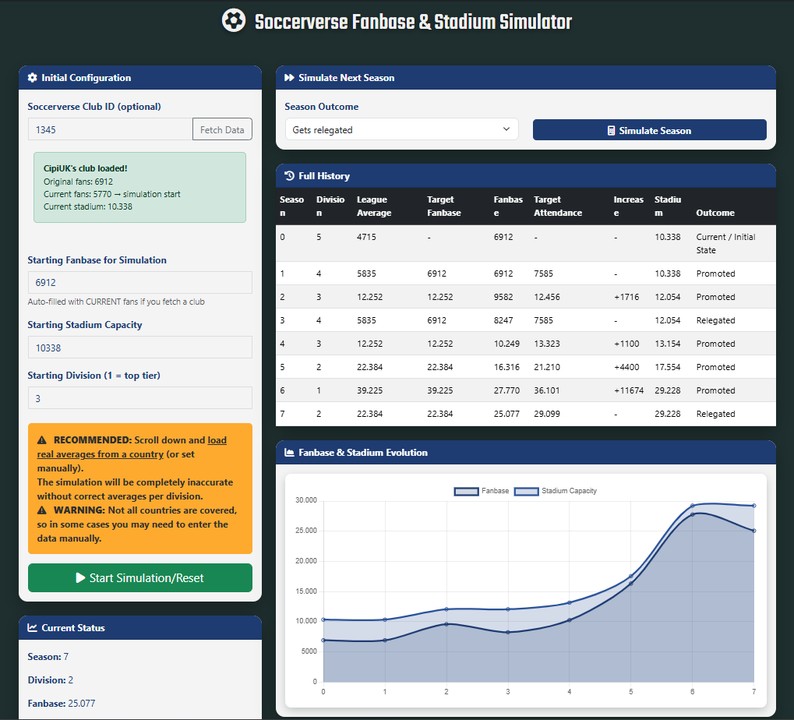Click the calculator icon on Simulate Season button
Screen dimensions: 794x720
[611, 131]
